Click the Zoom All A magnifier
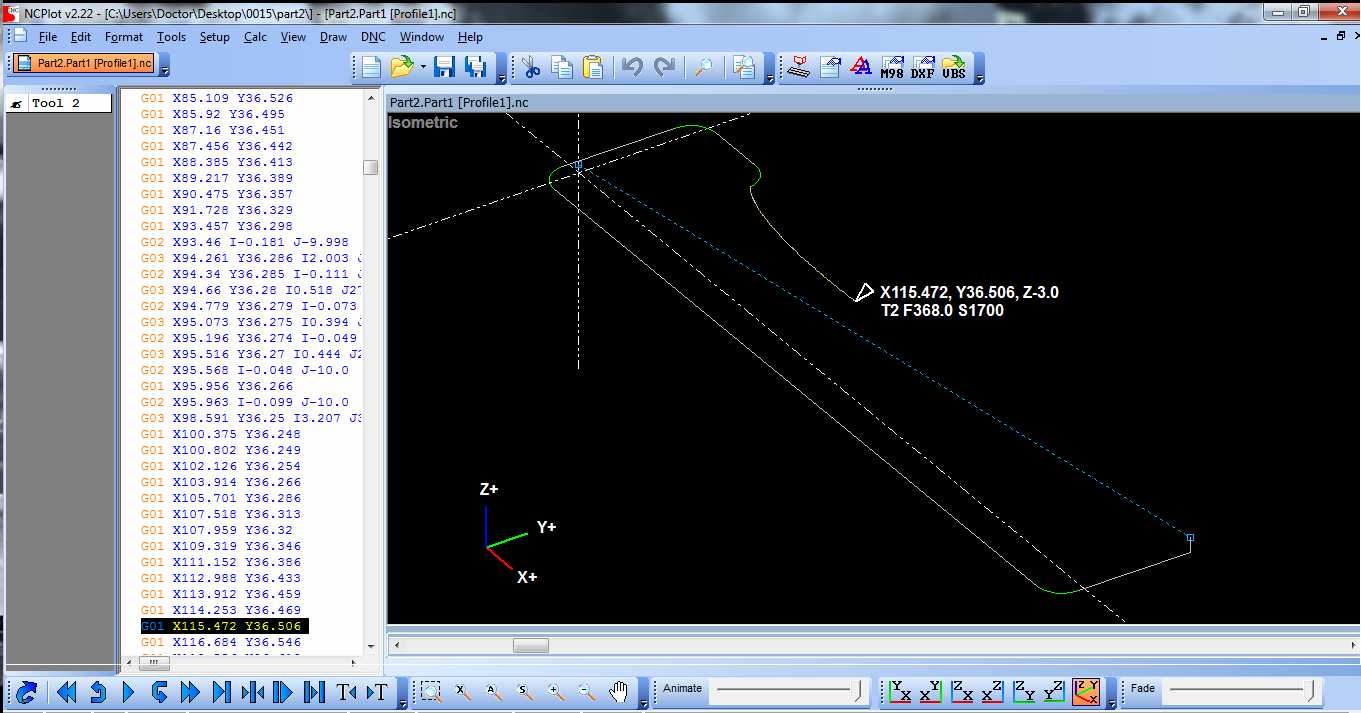Viewport: 1361px width, 713px height. 494,691
